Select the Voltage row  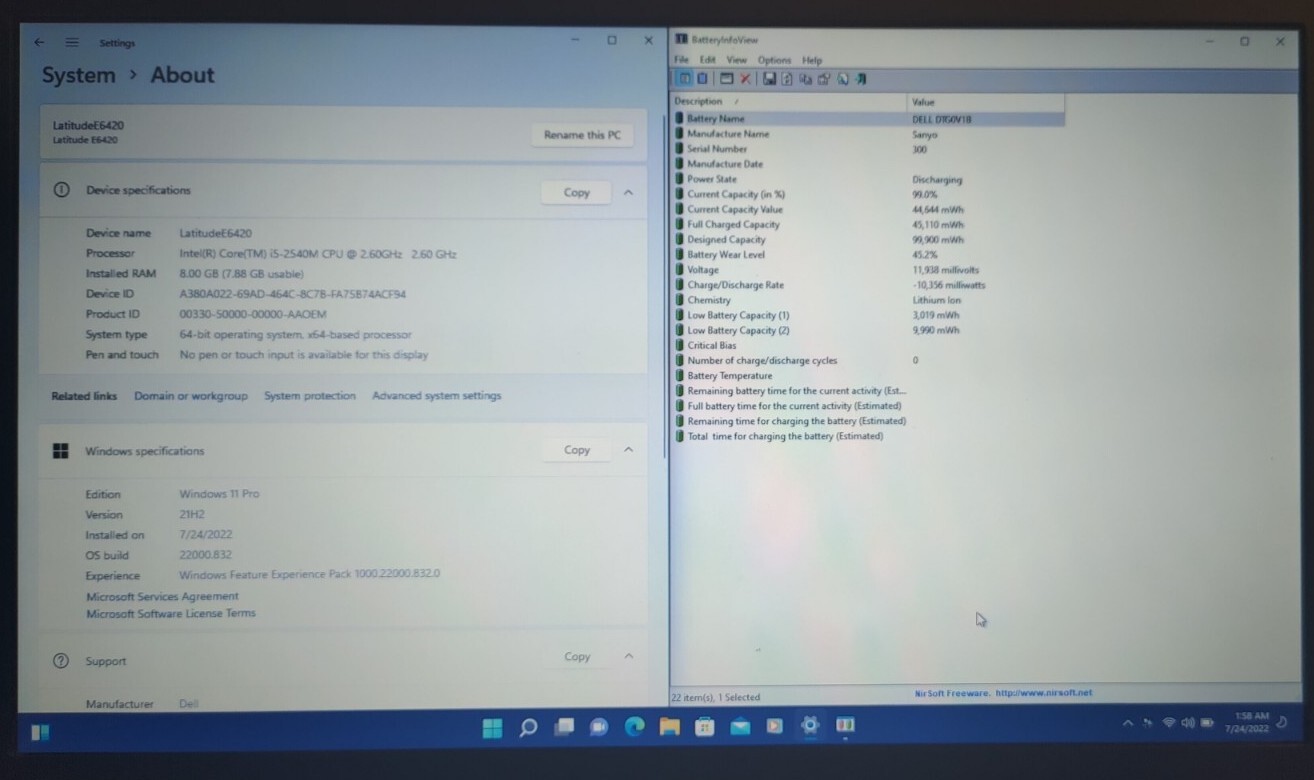pyautogui.click(x=868, y=270)
